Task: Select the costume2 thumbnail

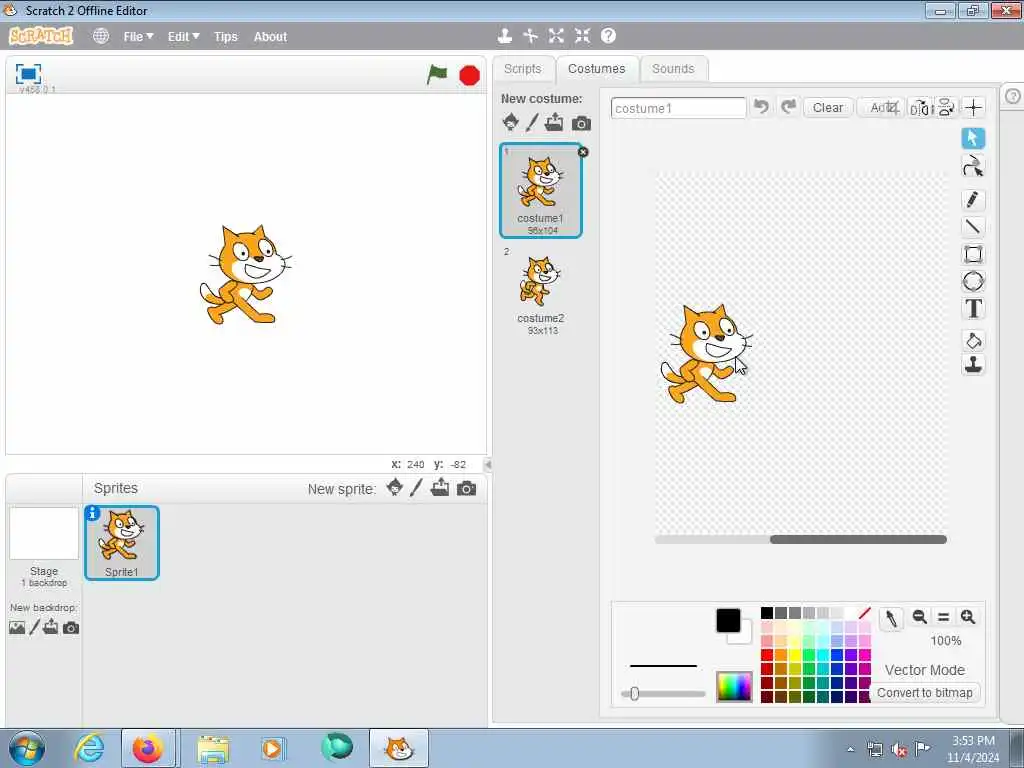Action: pyautogui.click(x=541, y=291)
